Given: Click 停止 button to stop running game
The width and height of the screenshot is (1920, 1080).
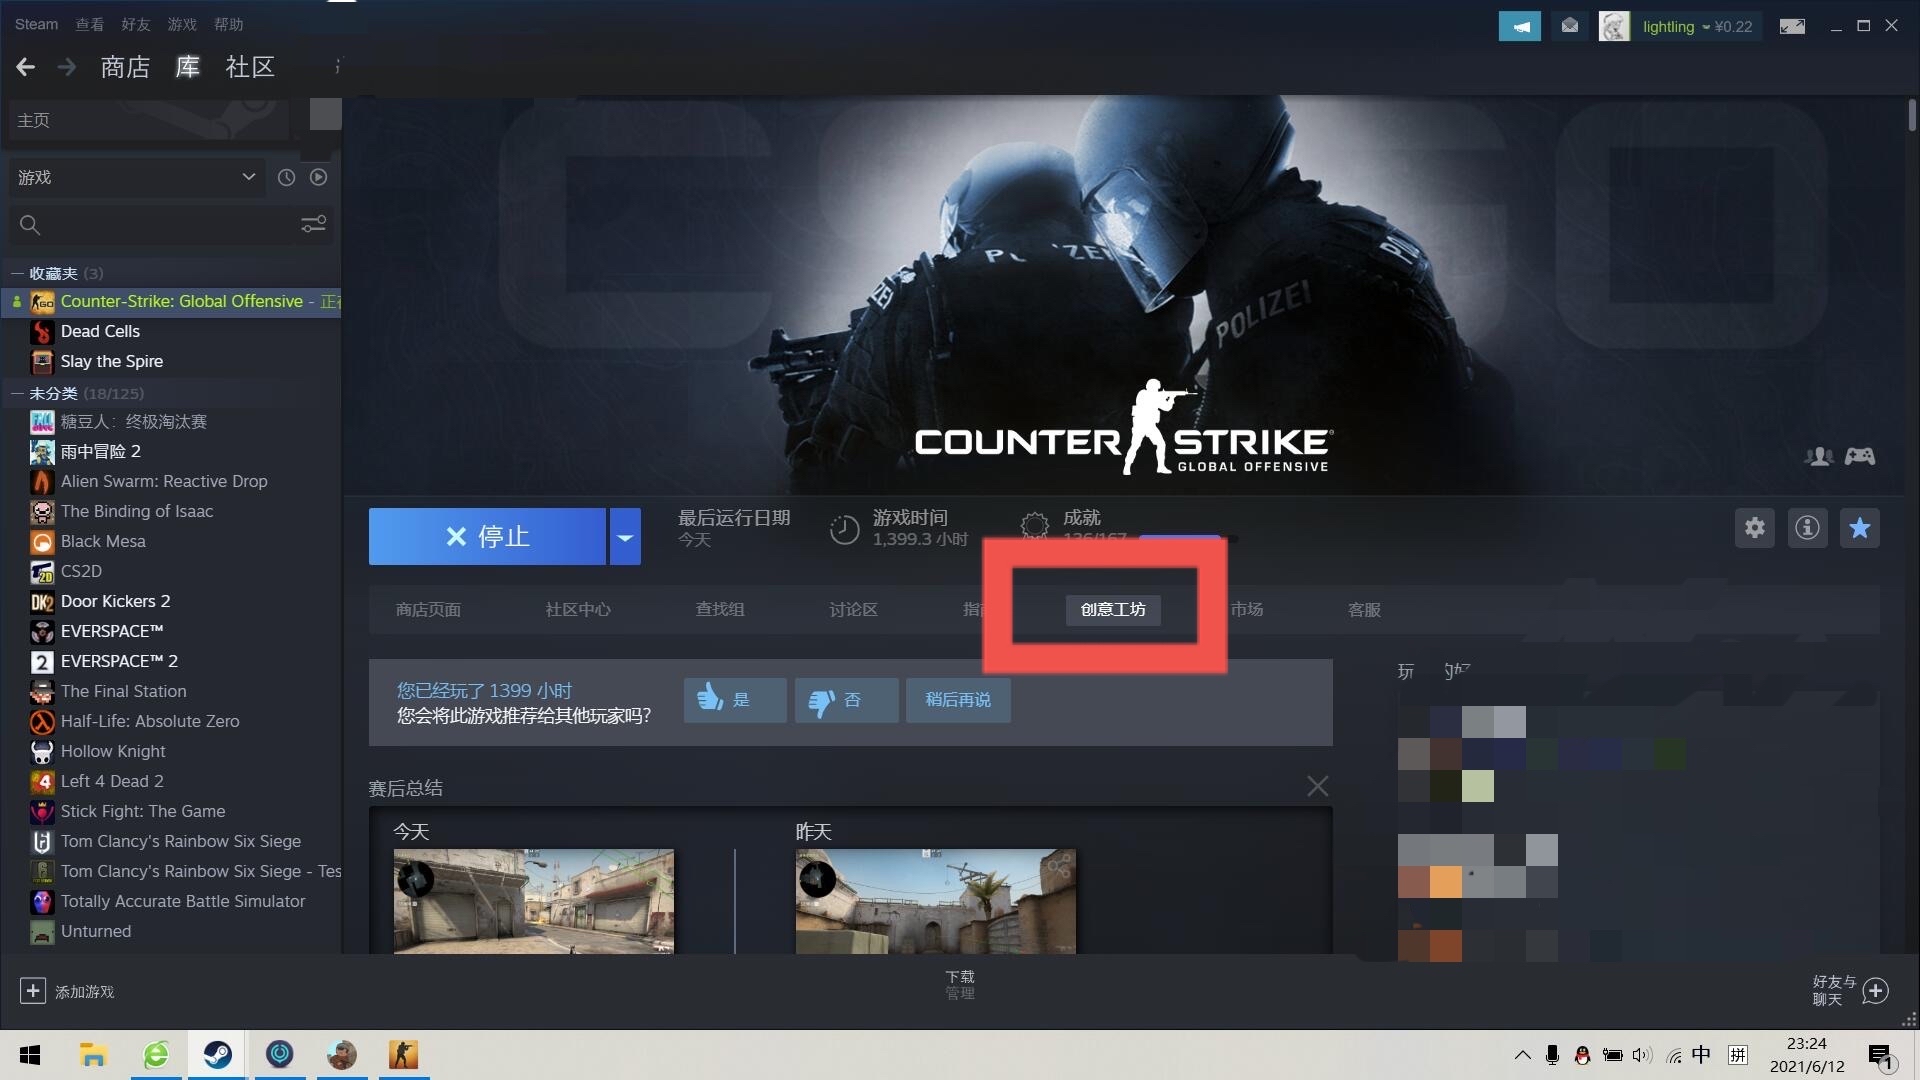Looking at the screenshot, I should (487, 537).
